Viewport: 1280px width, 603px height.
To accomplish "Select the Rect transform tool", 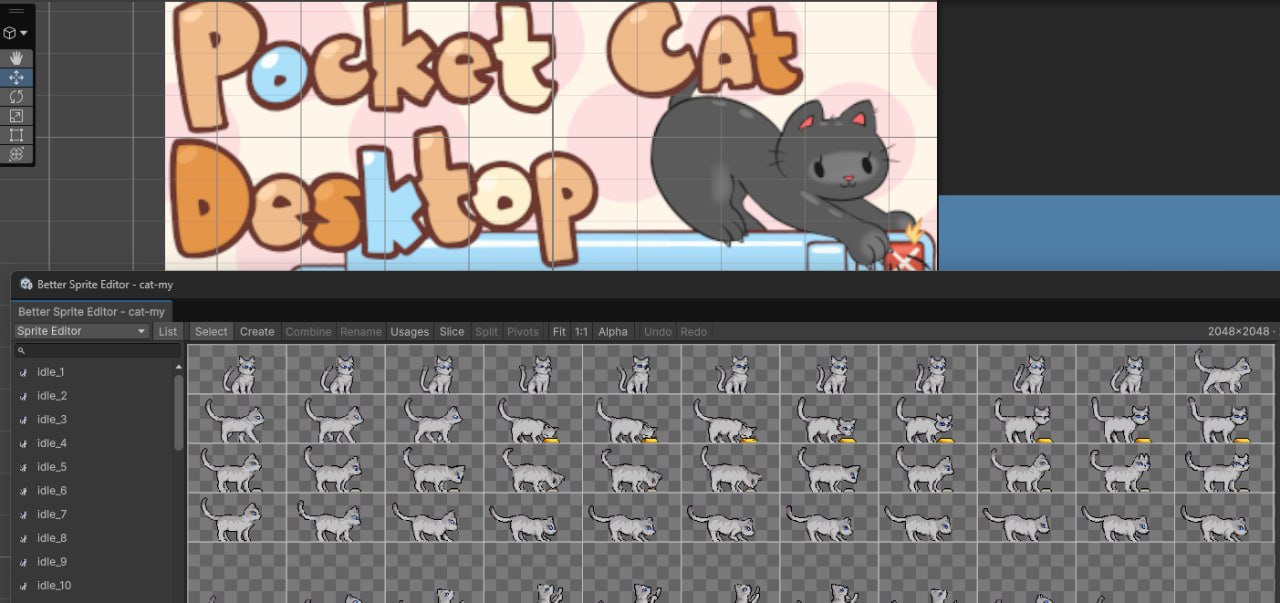I will 16,135.
